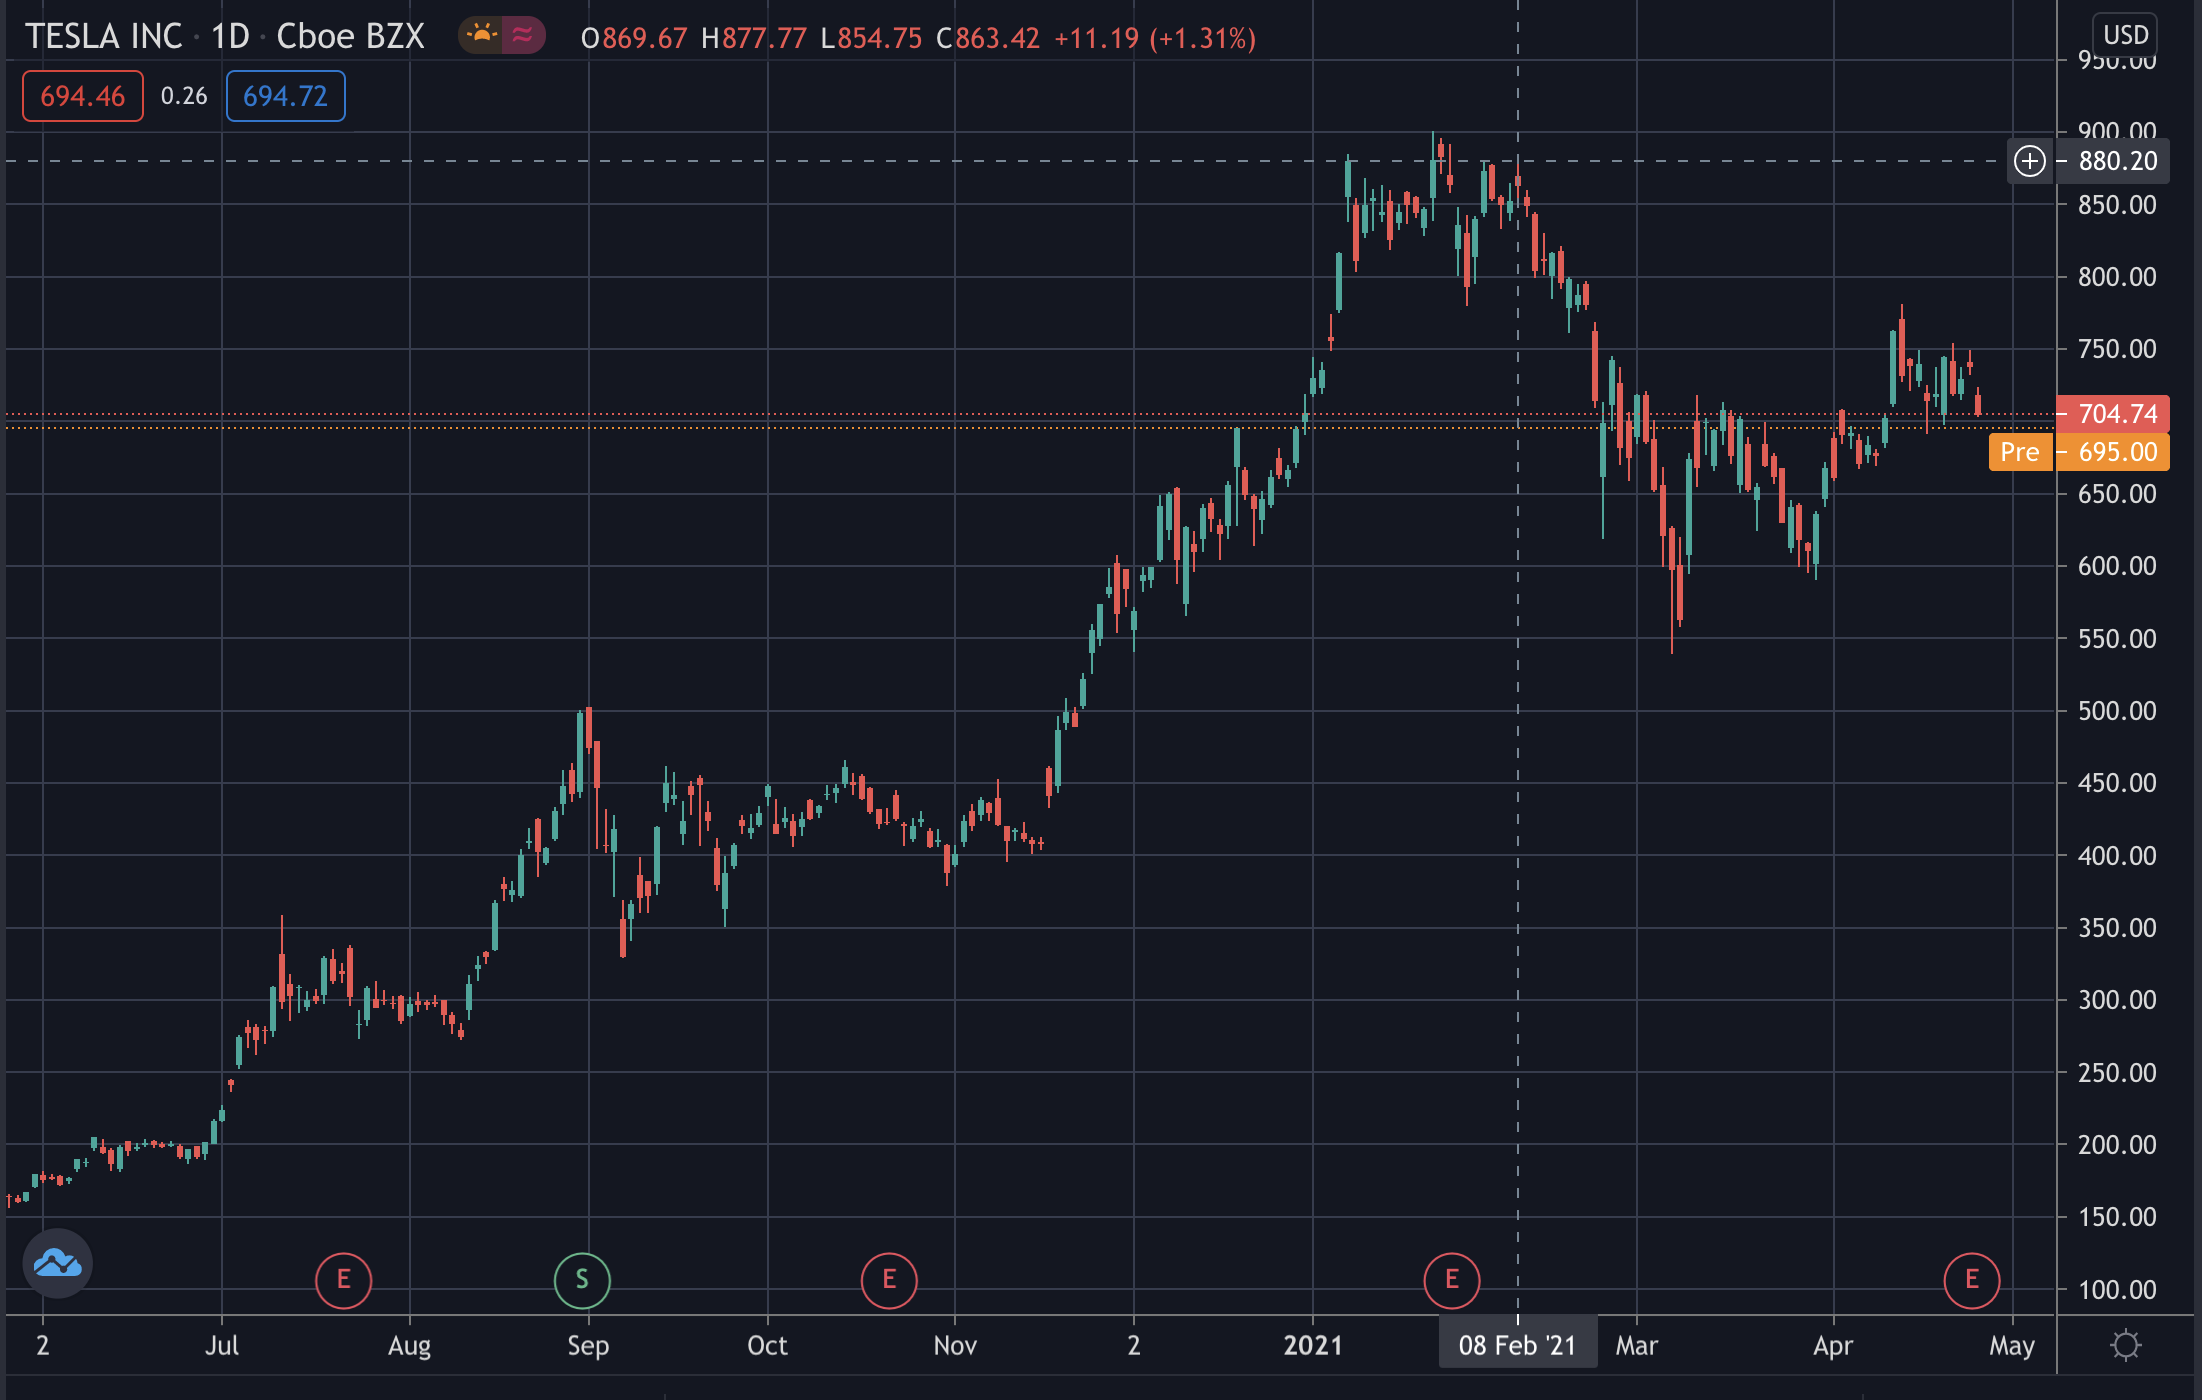Image resolution: width=2202 pixels, height=1400 pixels.
Task: Click the 08 Feb '21 date label
Action: pos(1518,1345)
